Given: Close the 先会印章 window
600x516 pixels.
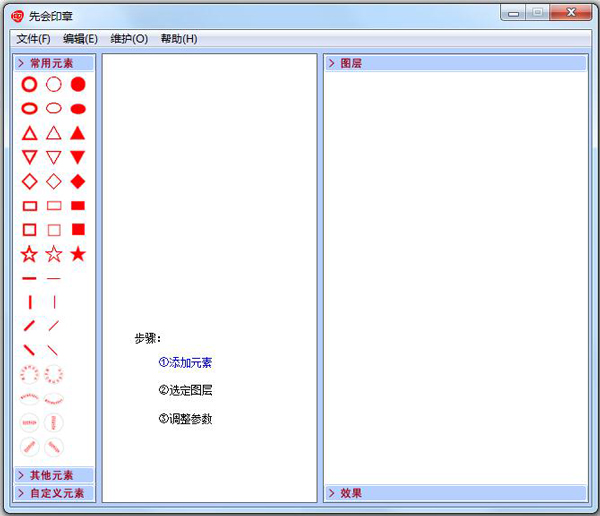Looking at the screenshot, I should pyautogui.click(x=571, y=13).
